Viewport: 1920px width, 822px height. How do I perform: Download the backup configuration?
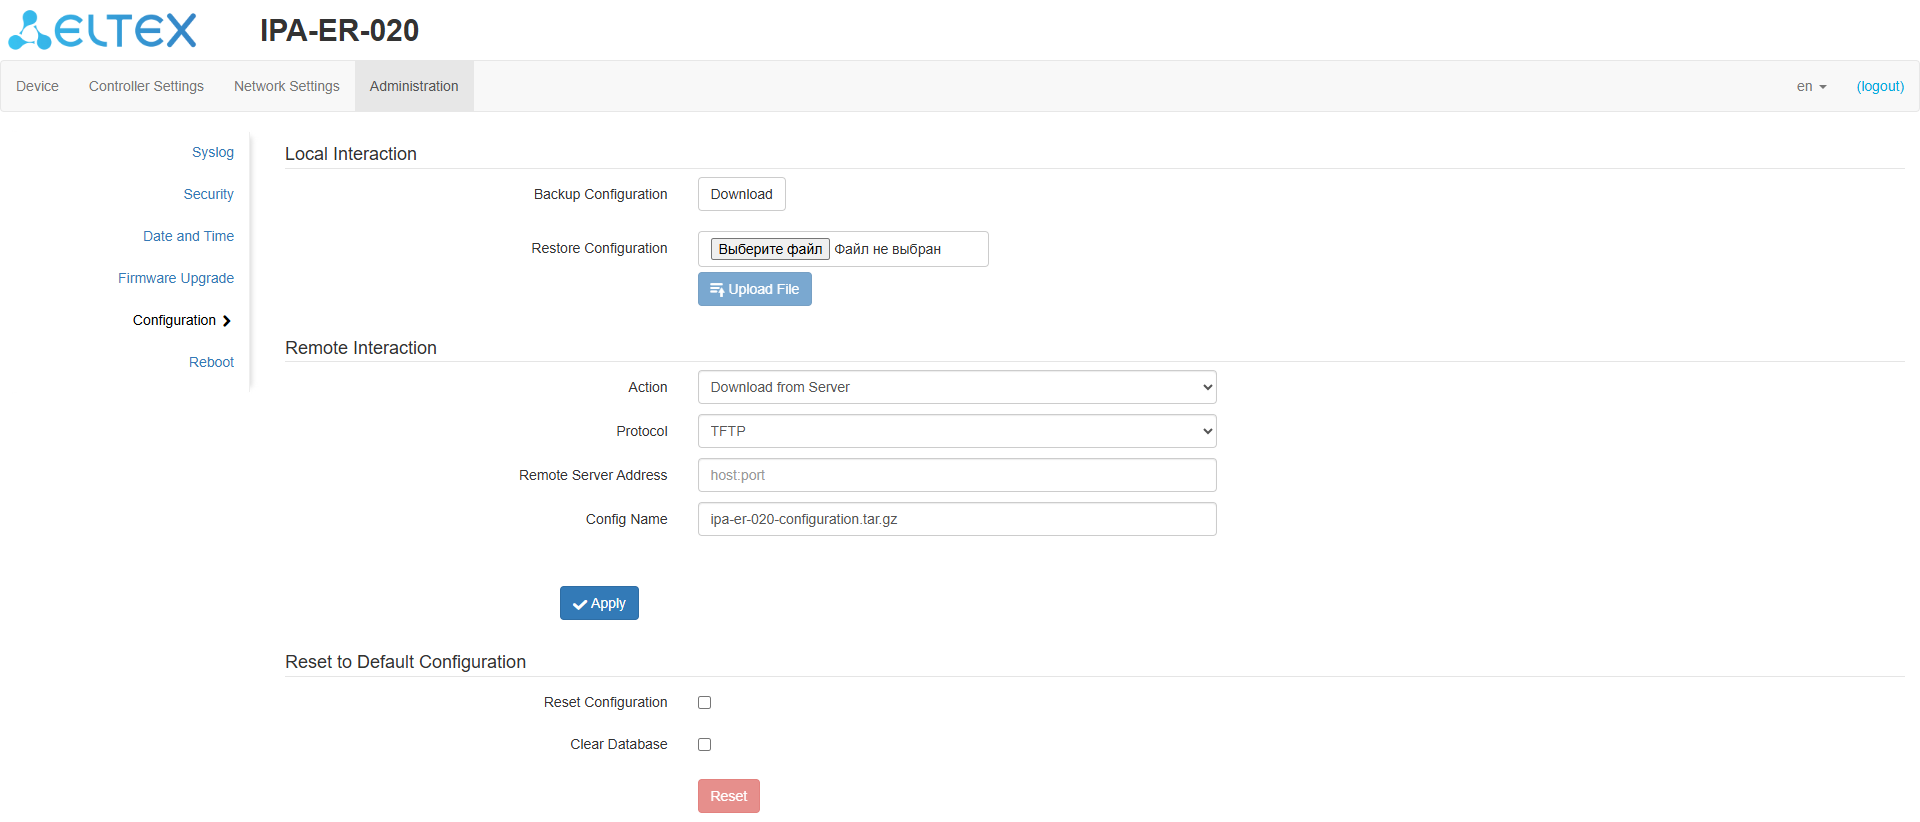point(741,194)
